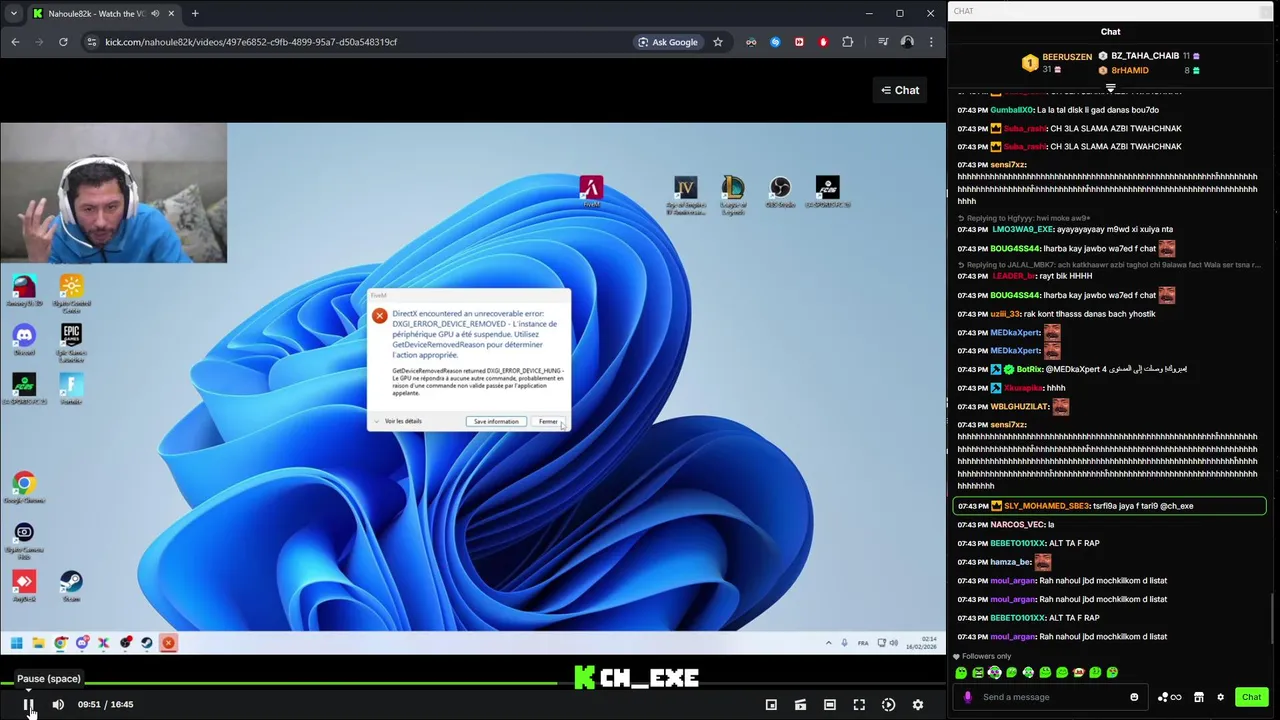This screenshot has height=720, width=1280.
Task: Create a clip of the video
Action: pos(800,705)
